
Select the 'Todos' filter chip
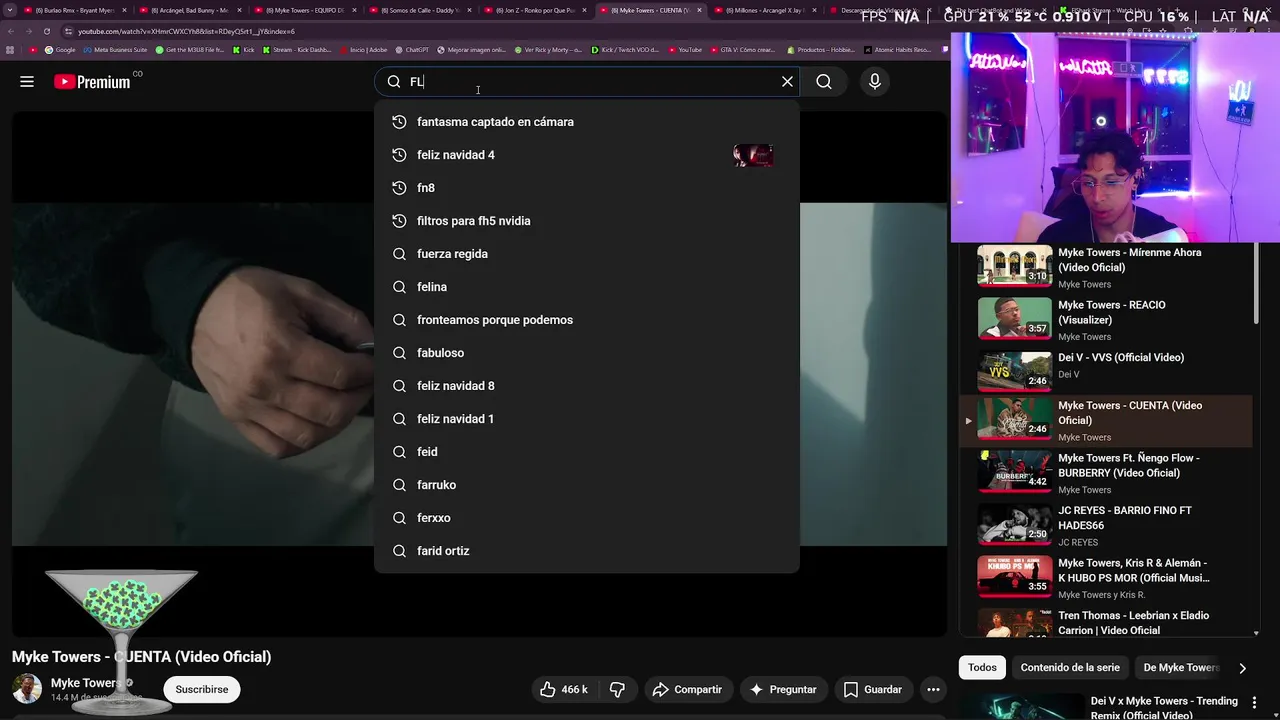coord(982,667)
